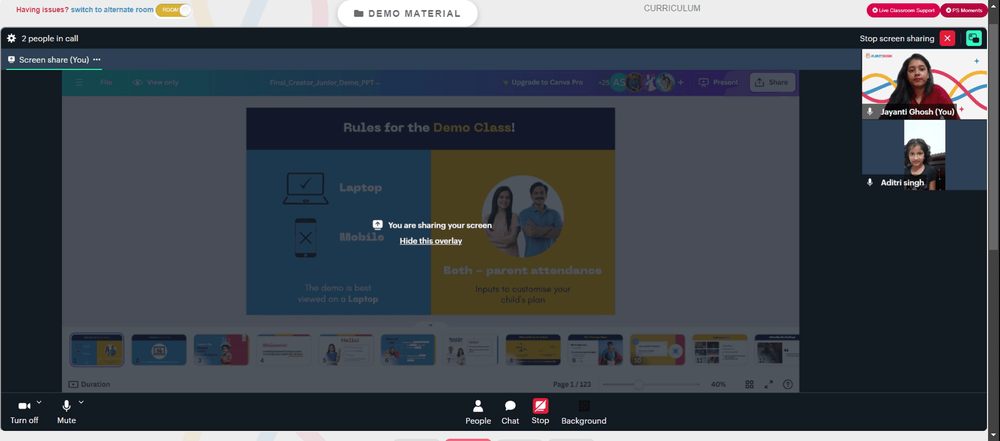The height and width of the screenshot is (441, 1000).
Task: Click switch to alternate room link
Action: coord(111,10)
